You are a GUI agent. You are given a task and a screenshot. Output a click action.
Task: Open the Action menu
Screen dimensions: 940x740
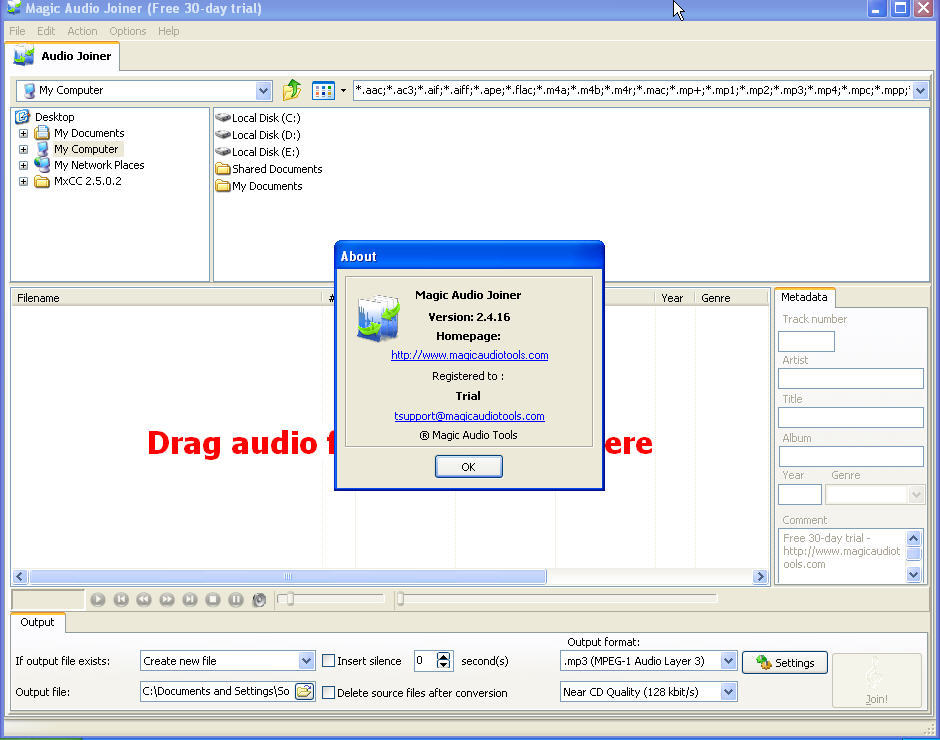[x=82, y=31]
